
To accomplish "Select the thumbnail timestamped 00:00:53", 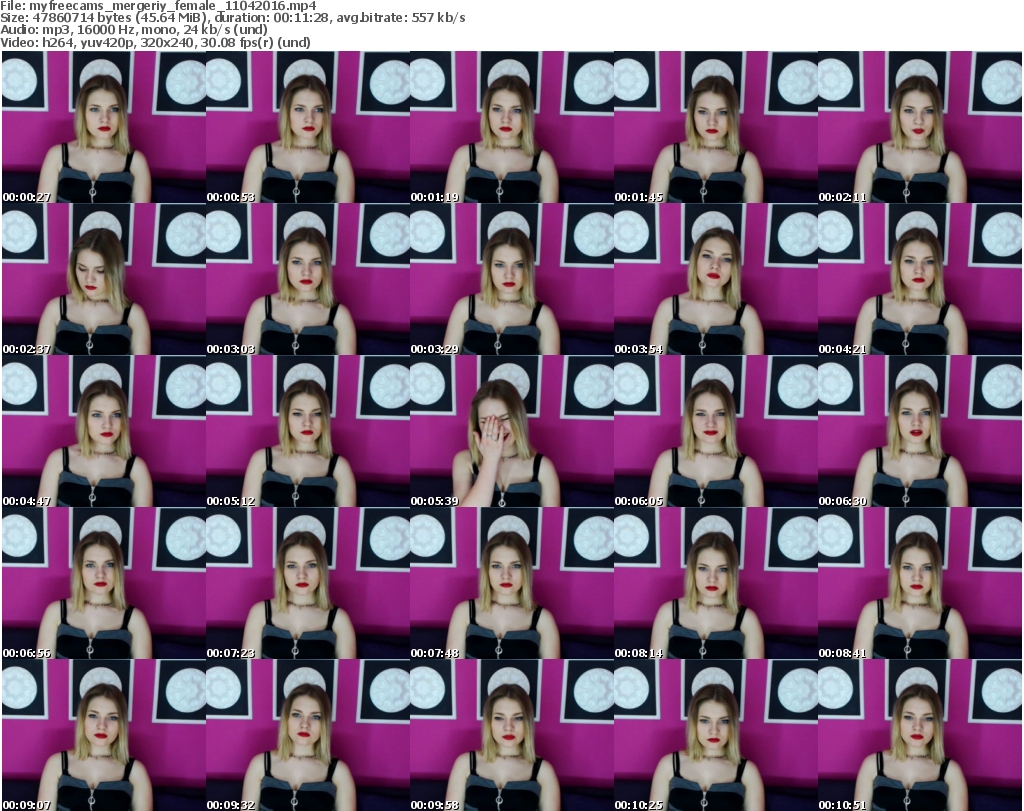I will pyautogui.click(x=308, y=127).
